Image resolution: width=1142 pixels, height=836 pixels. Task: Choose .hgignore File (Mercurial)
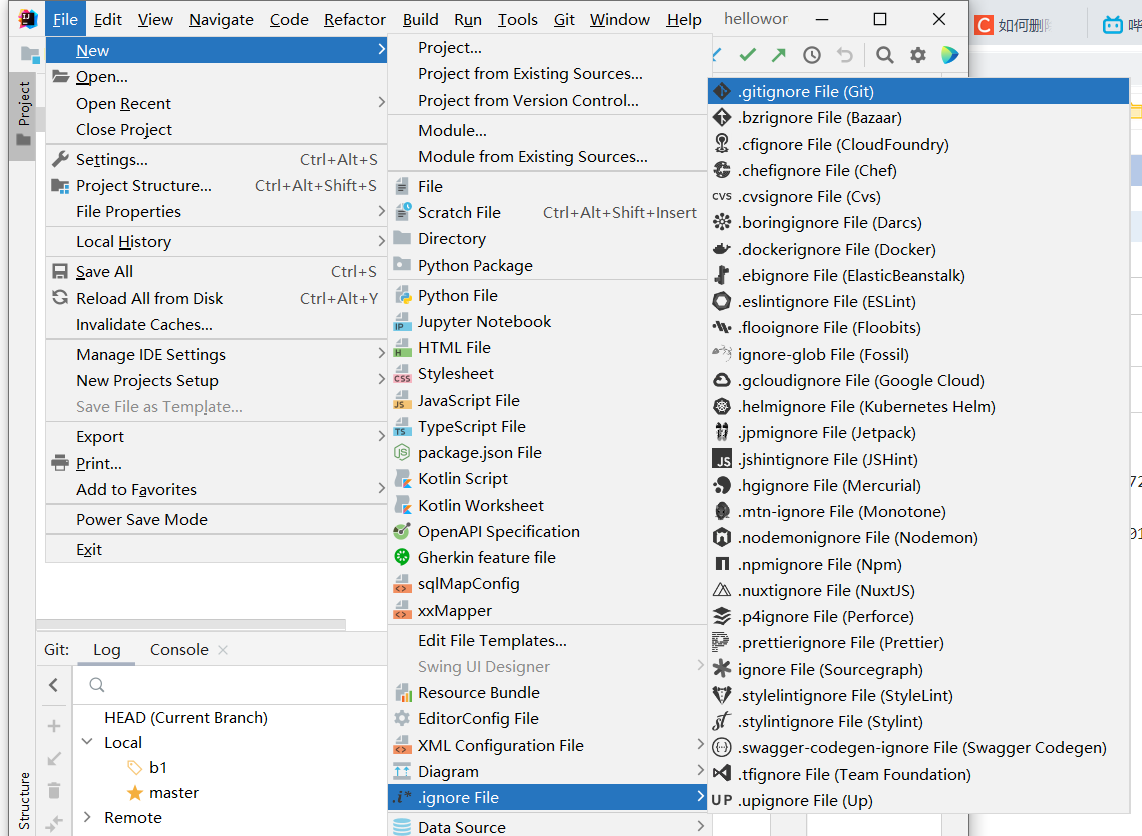pos(918,486)
